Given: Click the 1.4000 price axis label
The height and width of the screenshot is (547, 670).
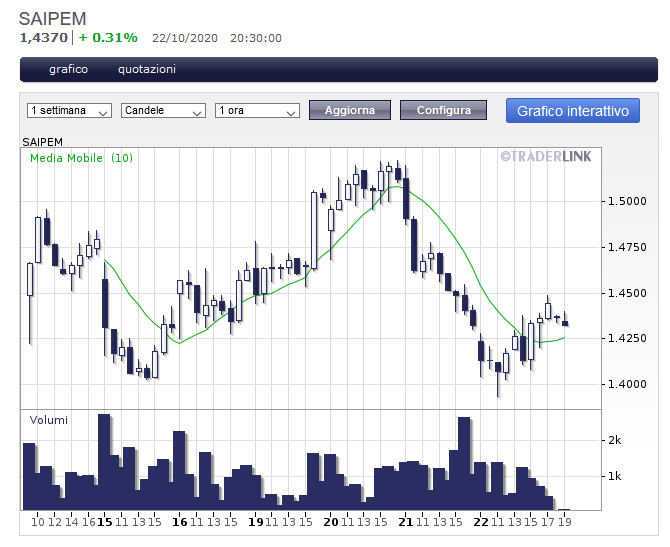Looking at the screenshot, I should pyautogui.click(x=627, y=384).
